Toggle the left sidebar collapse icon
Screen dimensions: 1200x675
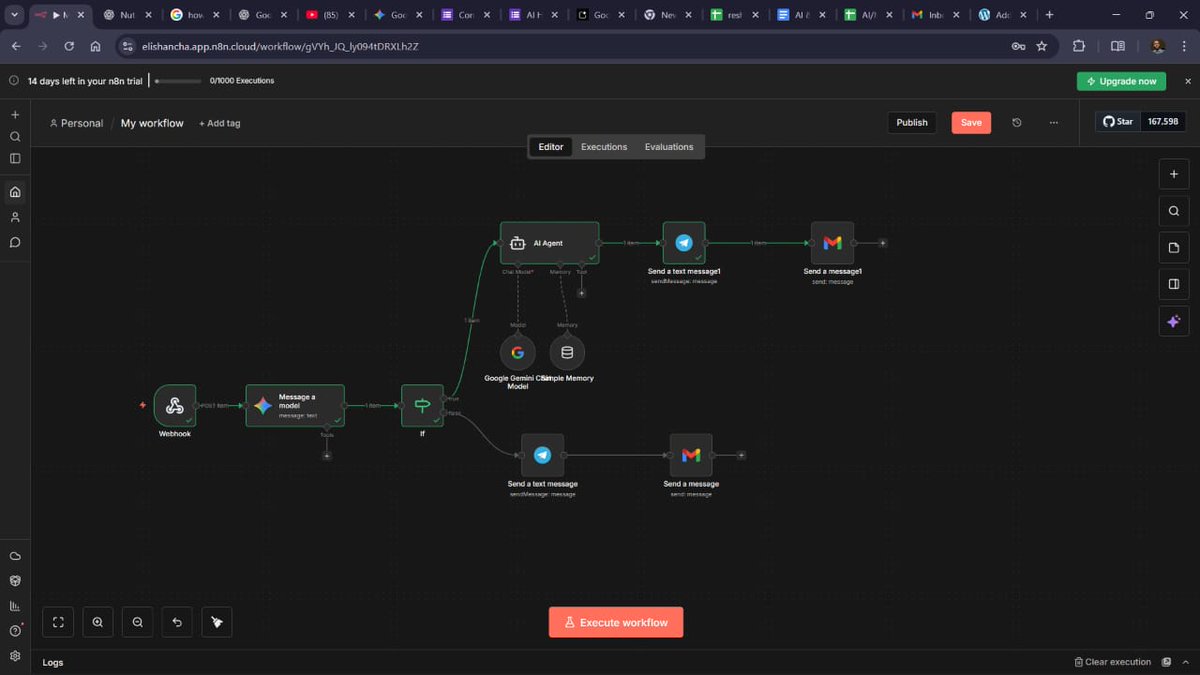click(x=15, y=158)
